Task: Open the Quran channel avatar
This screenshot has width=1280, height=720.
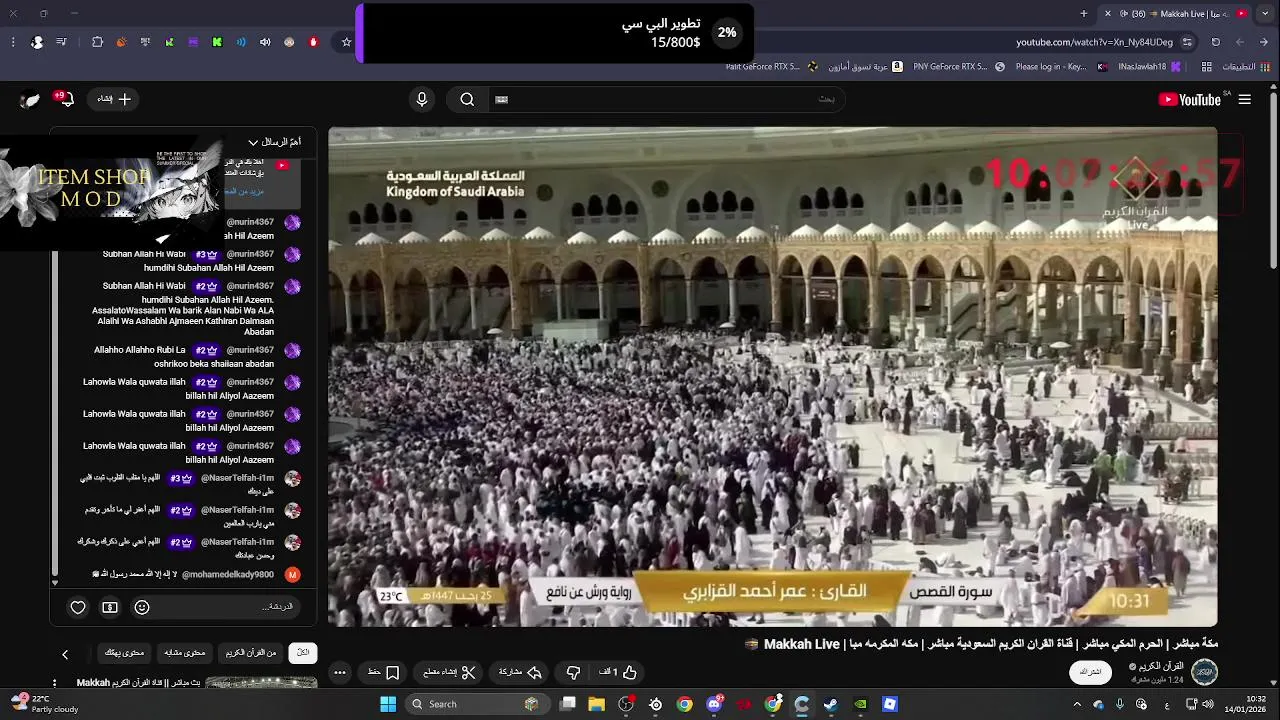Action: [x=1204, y=672]
